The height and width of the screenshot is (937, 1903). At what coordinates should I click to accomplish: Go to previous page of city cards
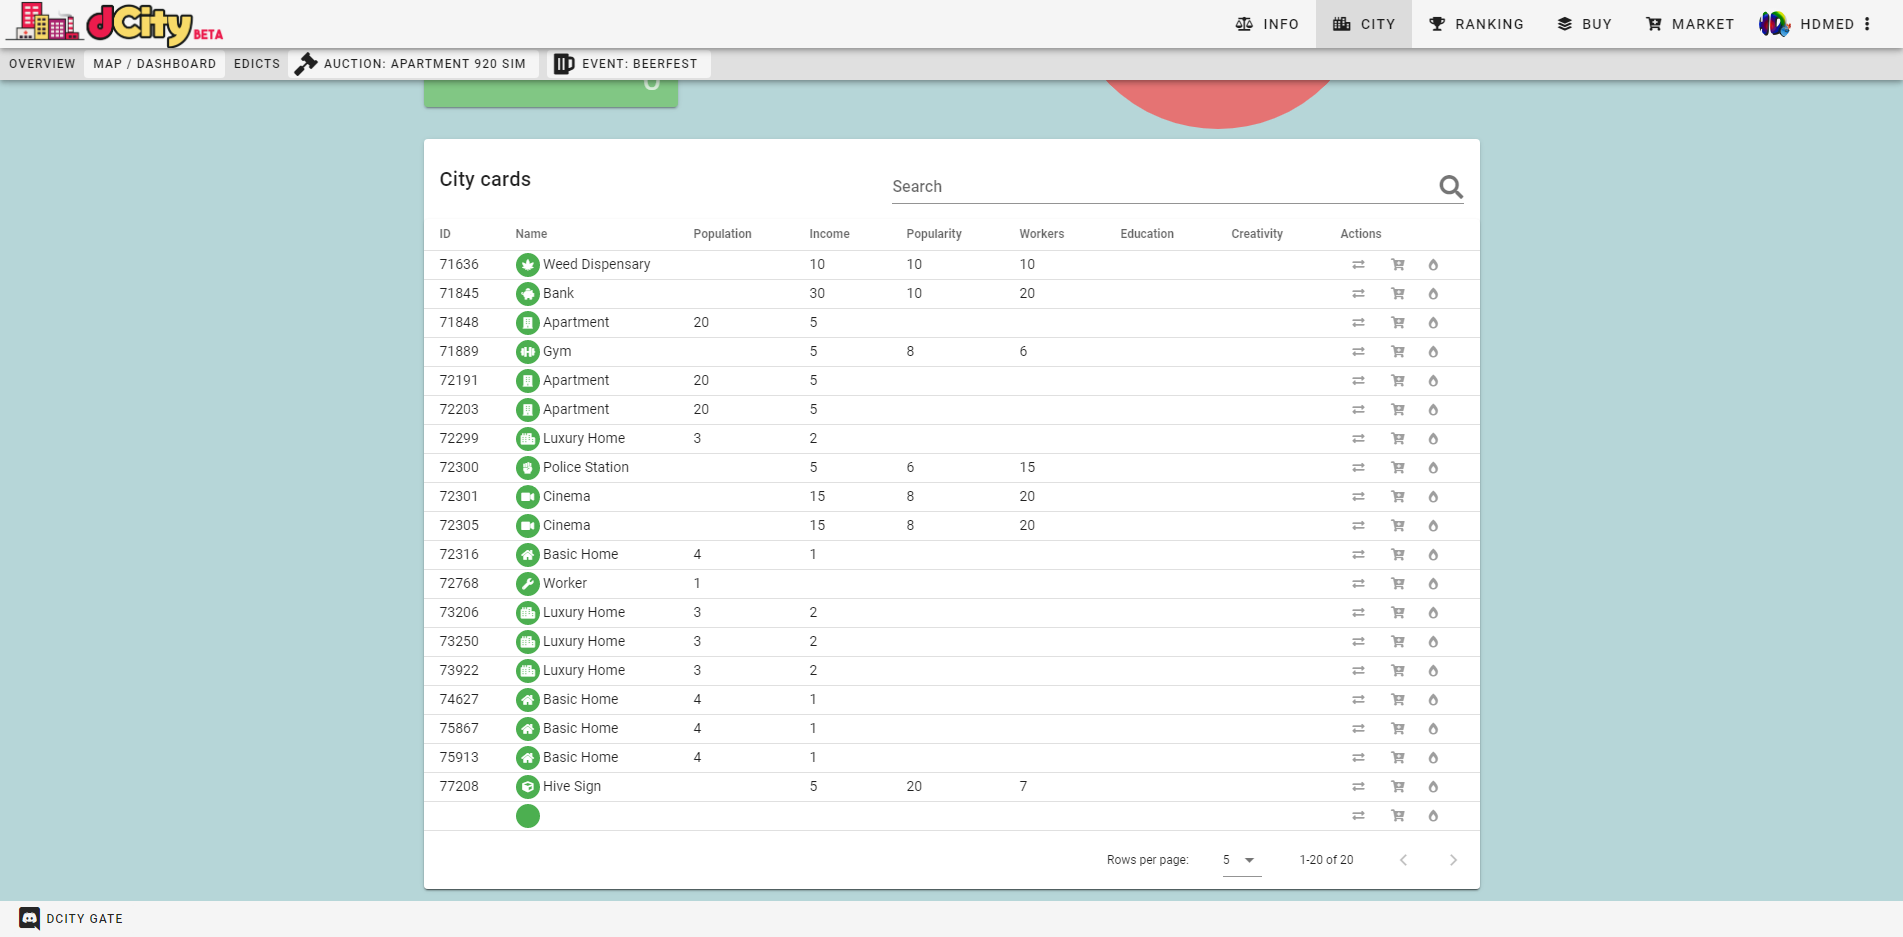click(1403, 860)
